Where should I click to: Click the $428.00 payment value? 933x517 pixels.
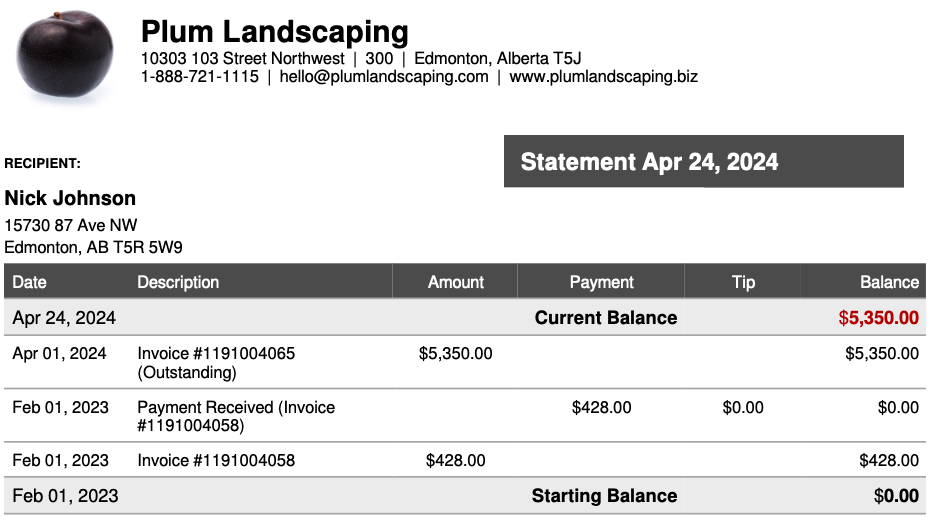(601, 408)
